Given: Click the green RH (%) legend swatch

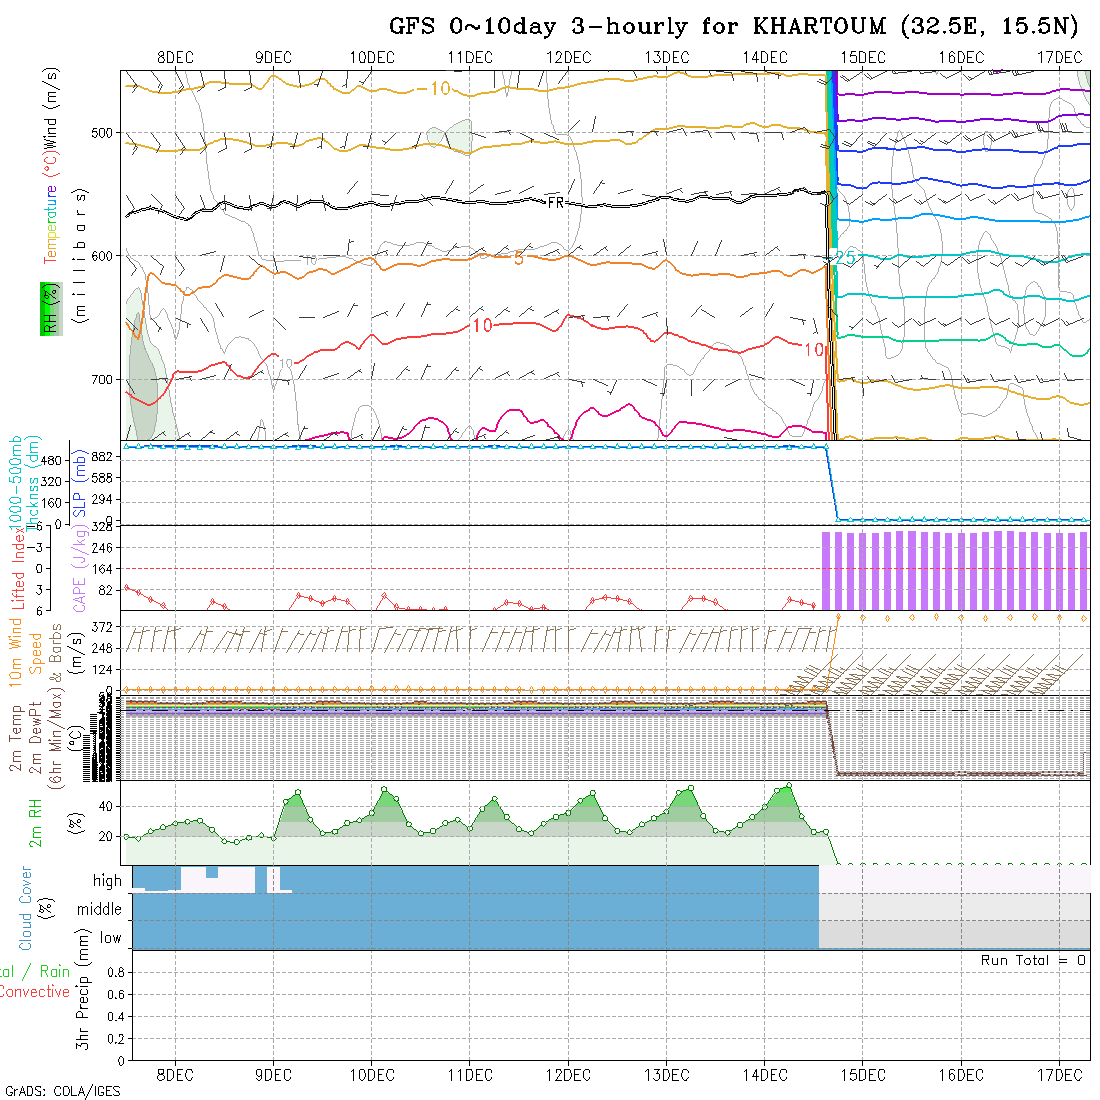Looking at the screenshot, I should click(47, 308).
